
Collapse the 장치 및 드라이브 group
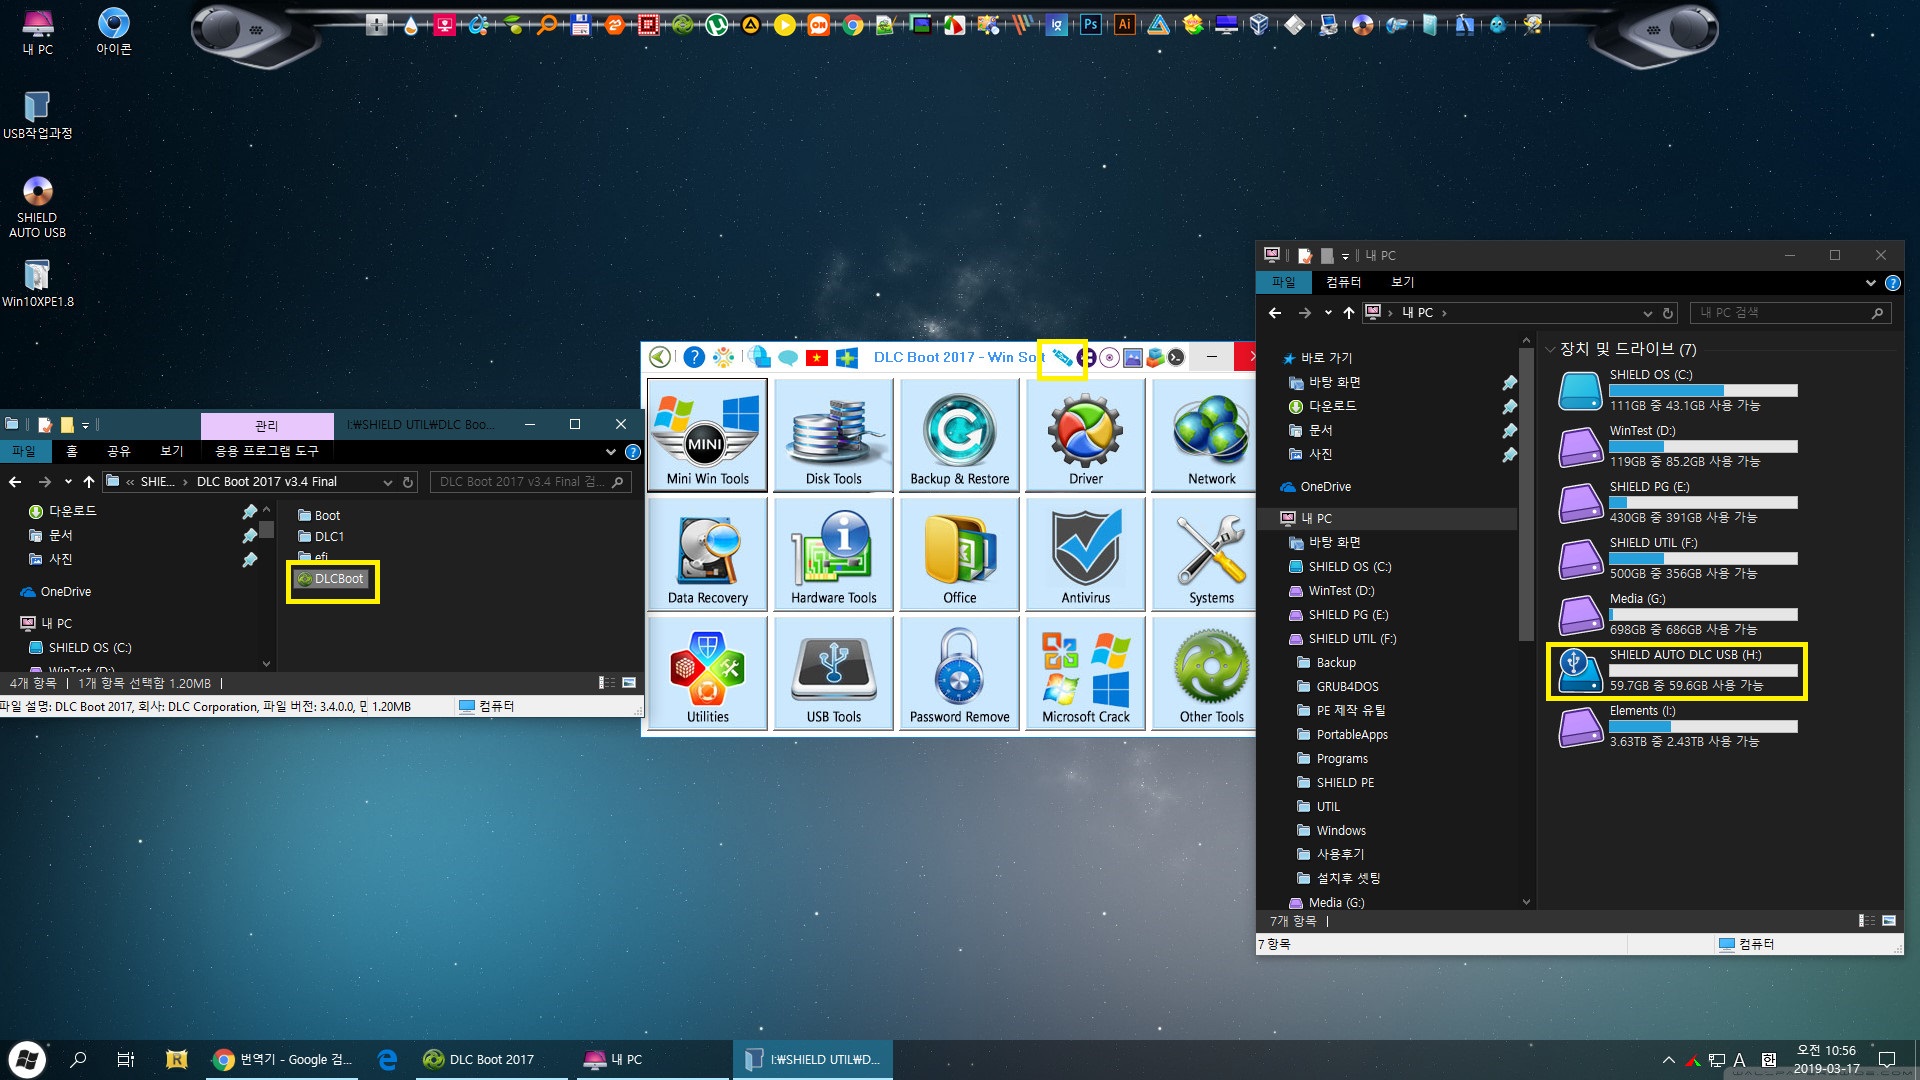pyautogui.click(x=1550, y=349)
